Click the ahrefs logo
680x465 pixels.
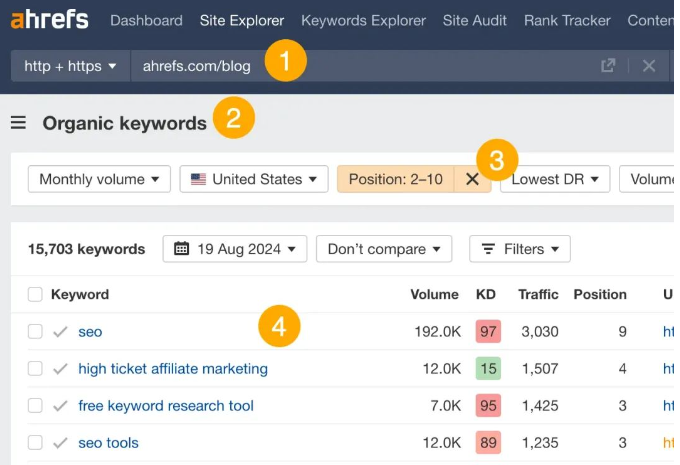click(x=49, y=20)
